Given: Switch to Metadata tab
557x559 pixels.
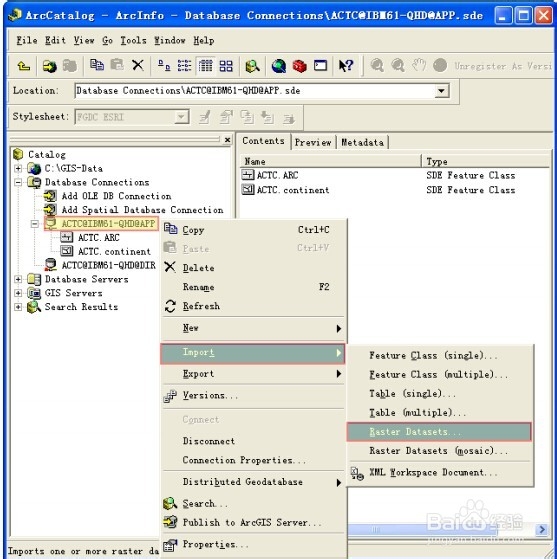Looking at the screenshot, I should 362,142.
